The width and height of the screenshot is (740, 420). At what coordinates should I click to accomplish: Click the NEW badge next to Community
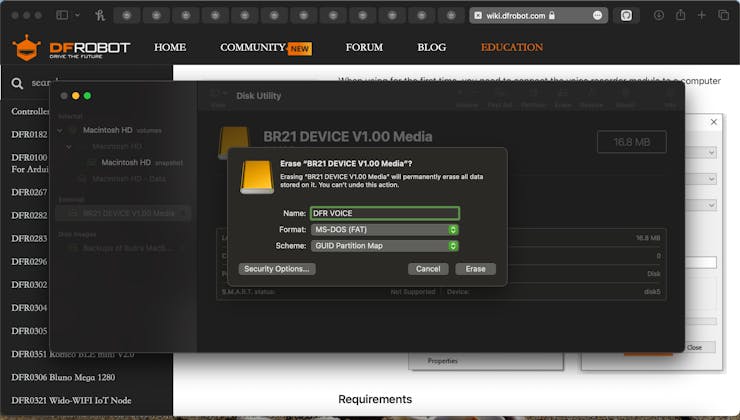[x=300, y=49]
